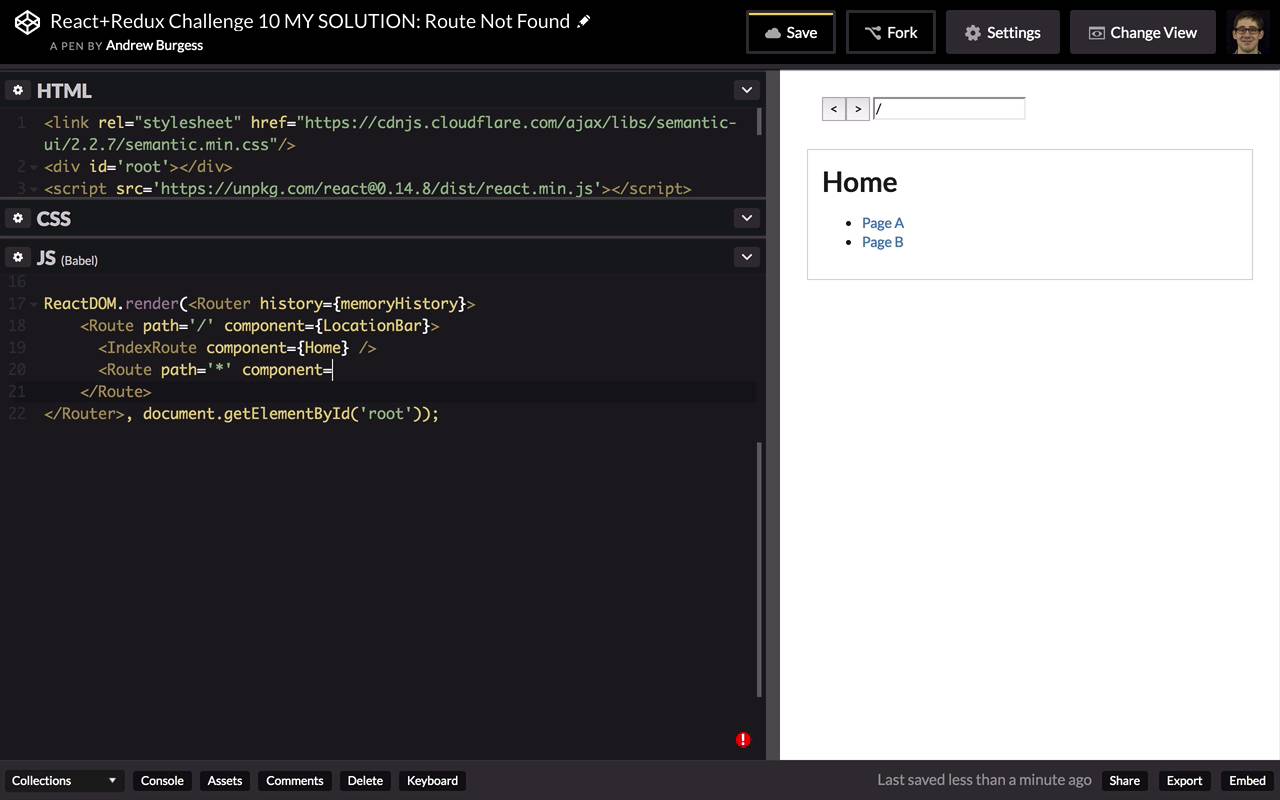Open pen Settings
The width and height of the screenshot is (1280, 800).
point(1002,32)
